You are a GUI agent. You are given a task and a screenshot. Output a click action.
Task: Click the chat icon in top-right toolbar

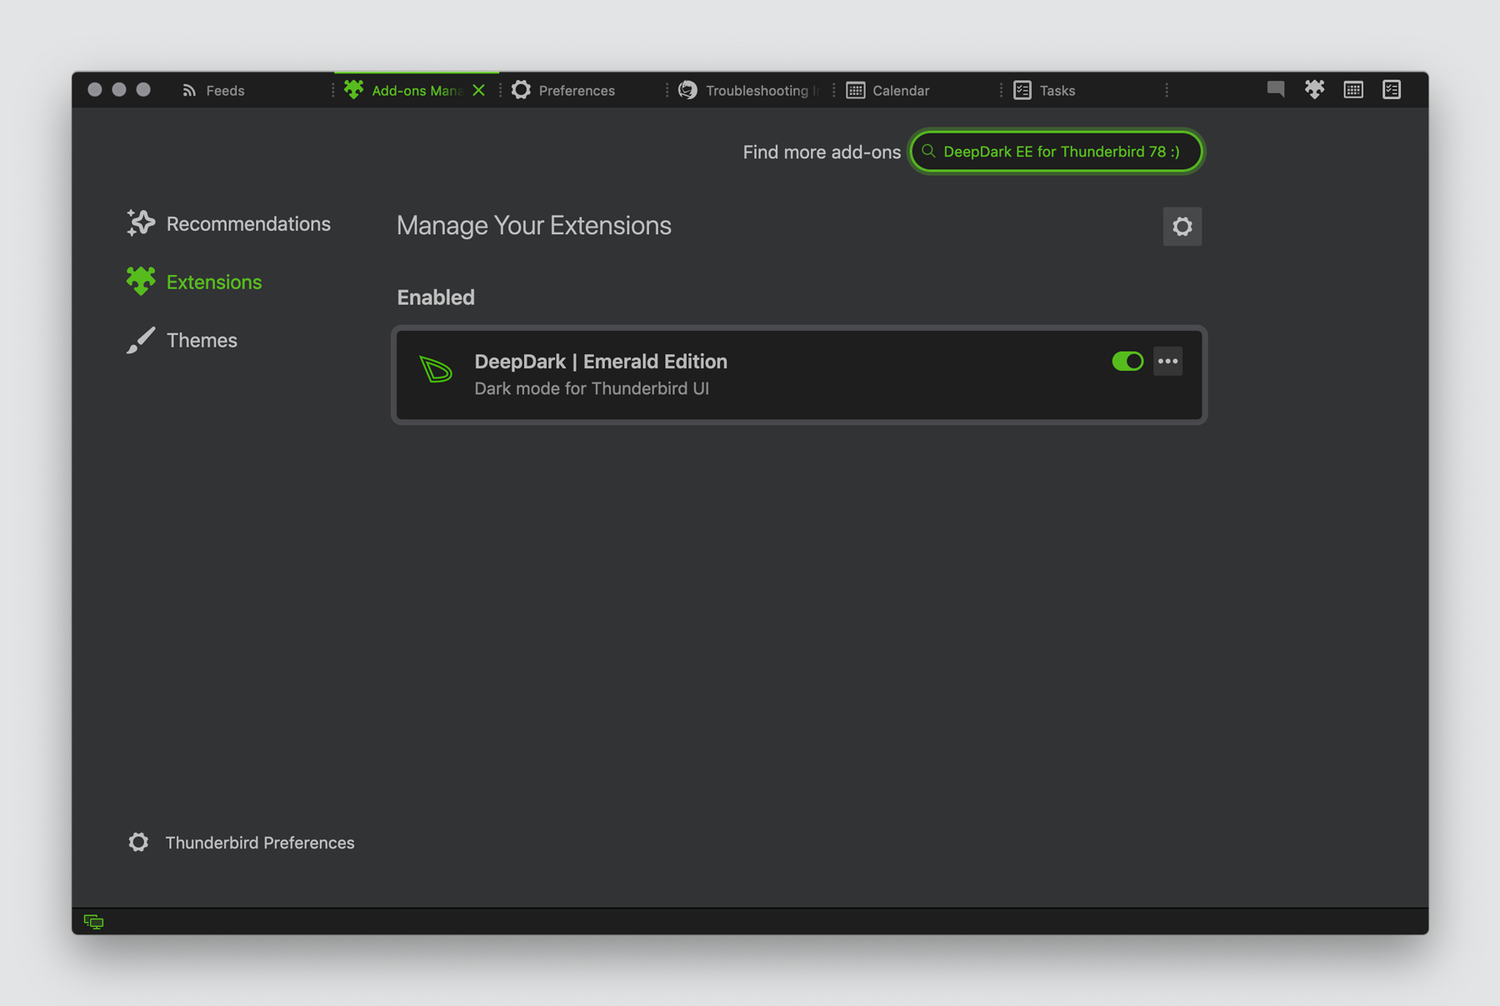(1276, 89)
